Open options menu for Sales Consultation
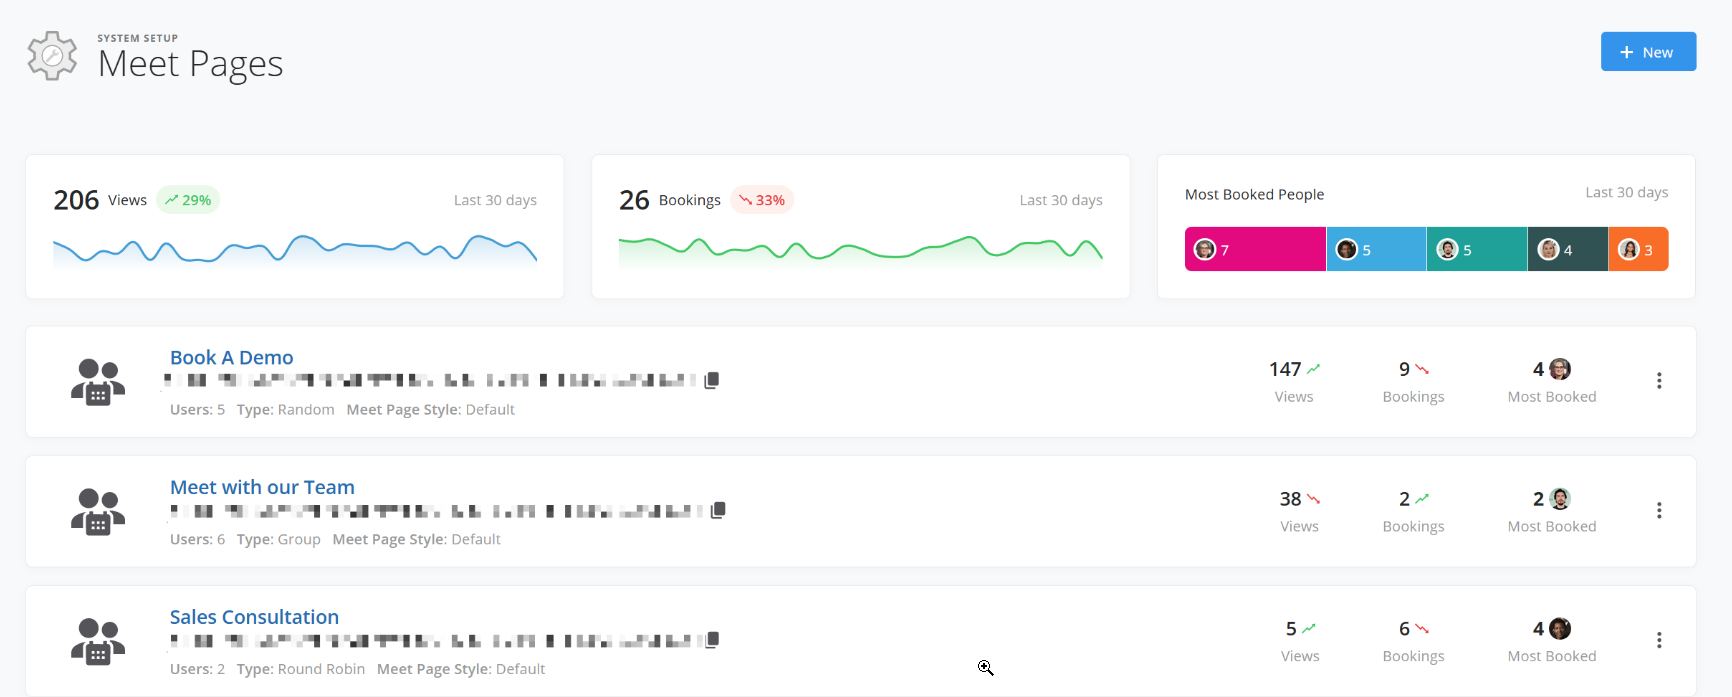The image size is (1732, 697). pos(1658,640)
